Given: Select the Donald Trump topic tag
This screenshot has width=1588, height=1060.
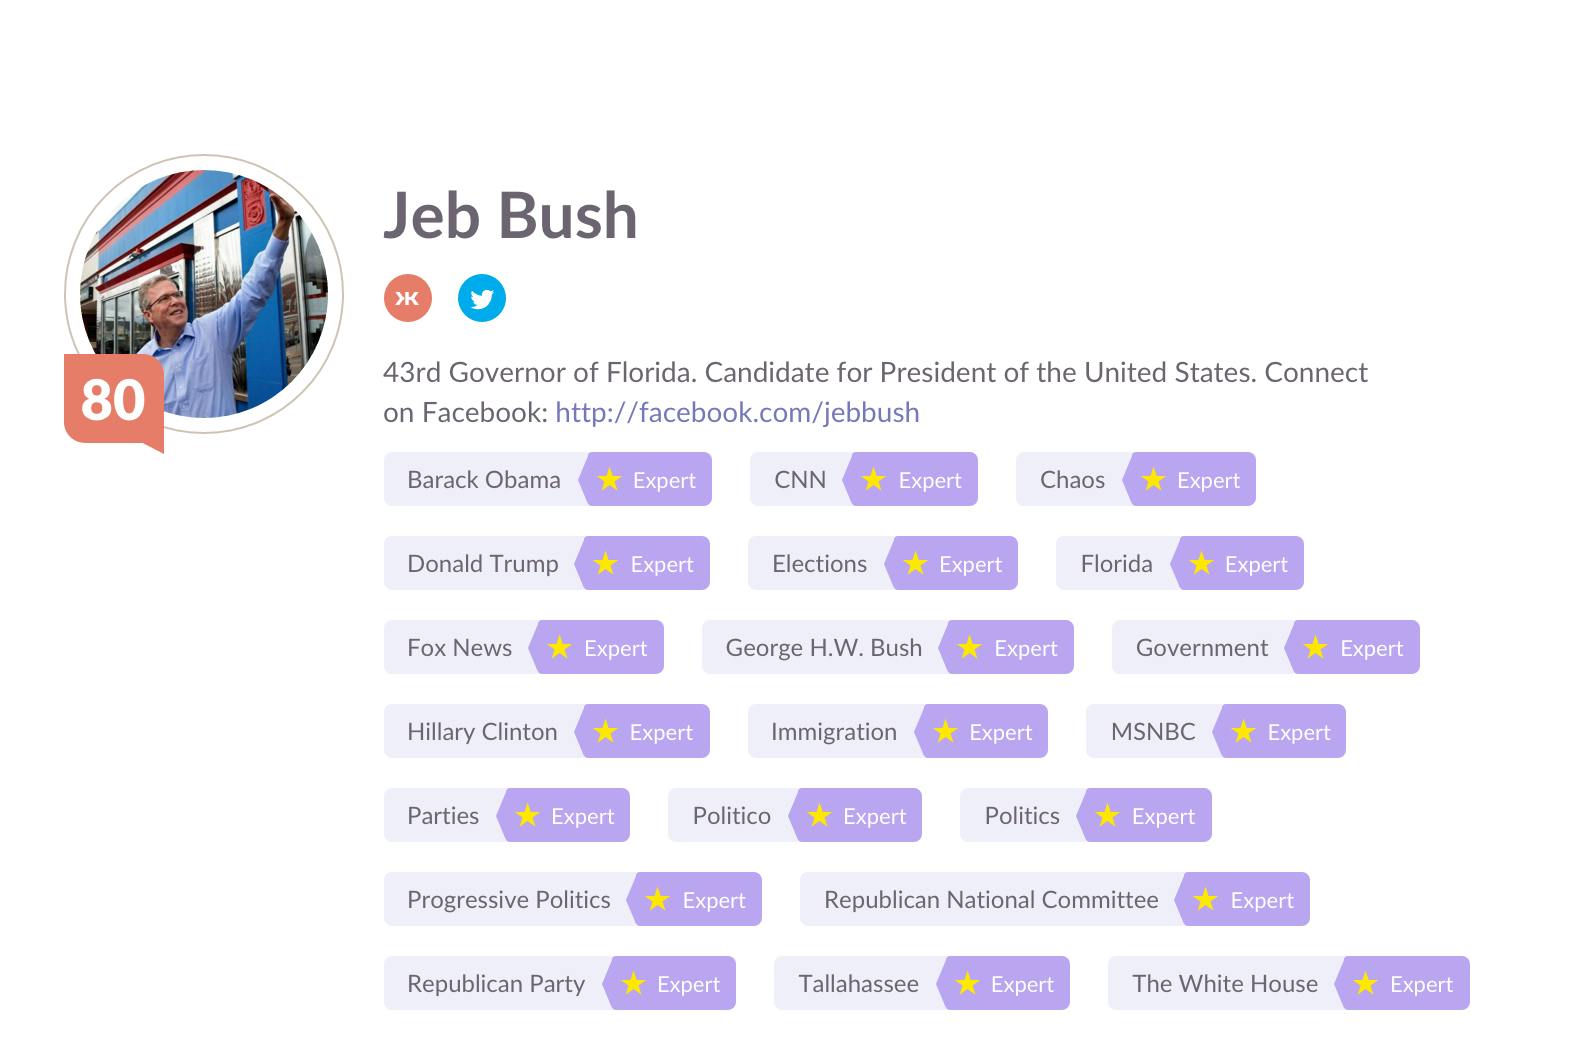Looking at the screenshot, I should coord(482,564).
